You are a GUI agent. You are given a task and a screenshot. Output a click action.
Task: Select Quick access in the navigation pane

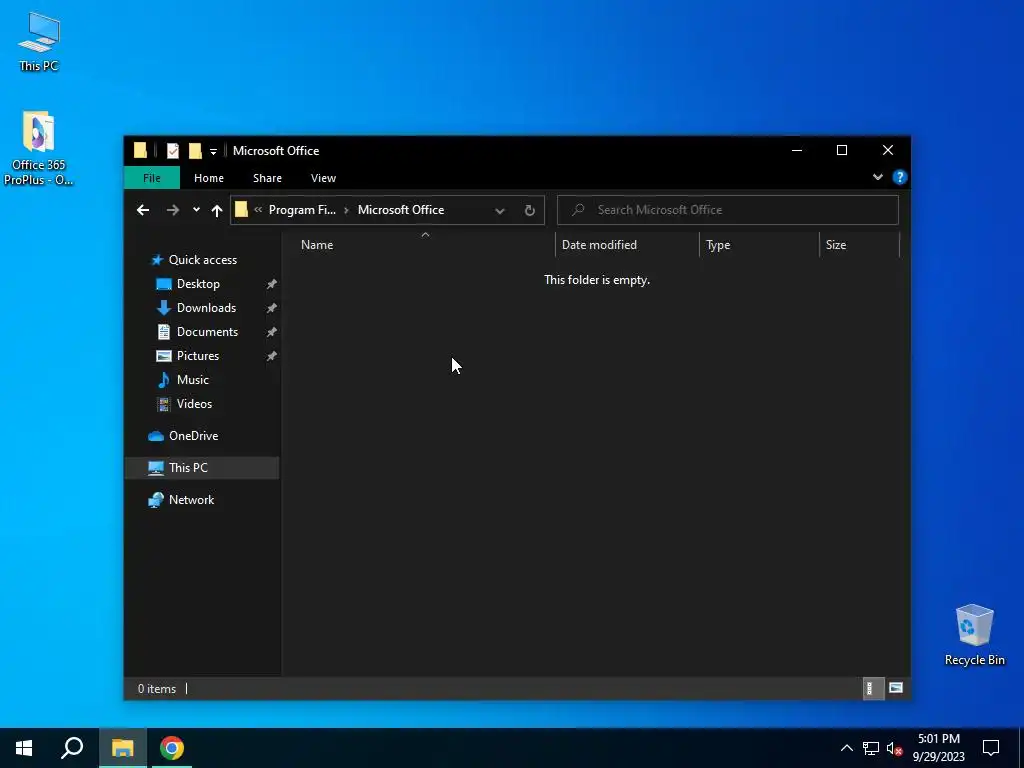pos(202,260)
